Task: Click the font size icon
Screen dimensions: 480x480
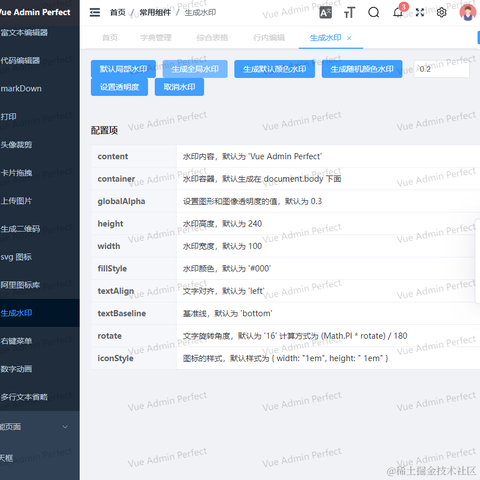Action: 349,13
